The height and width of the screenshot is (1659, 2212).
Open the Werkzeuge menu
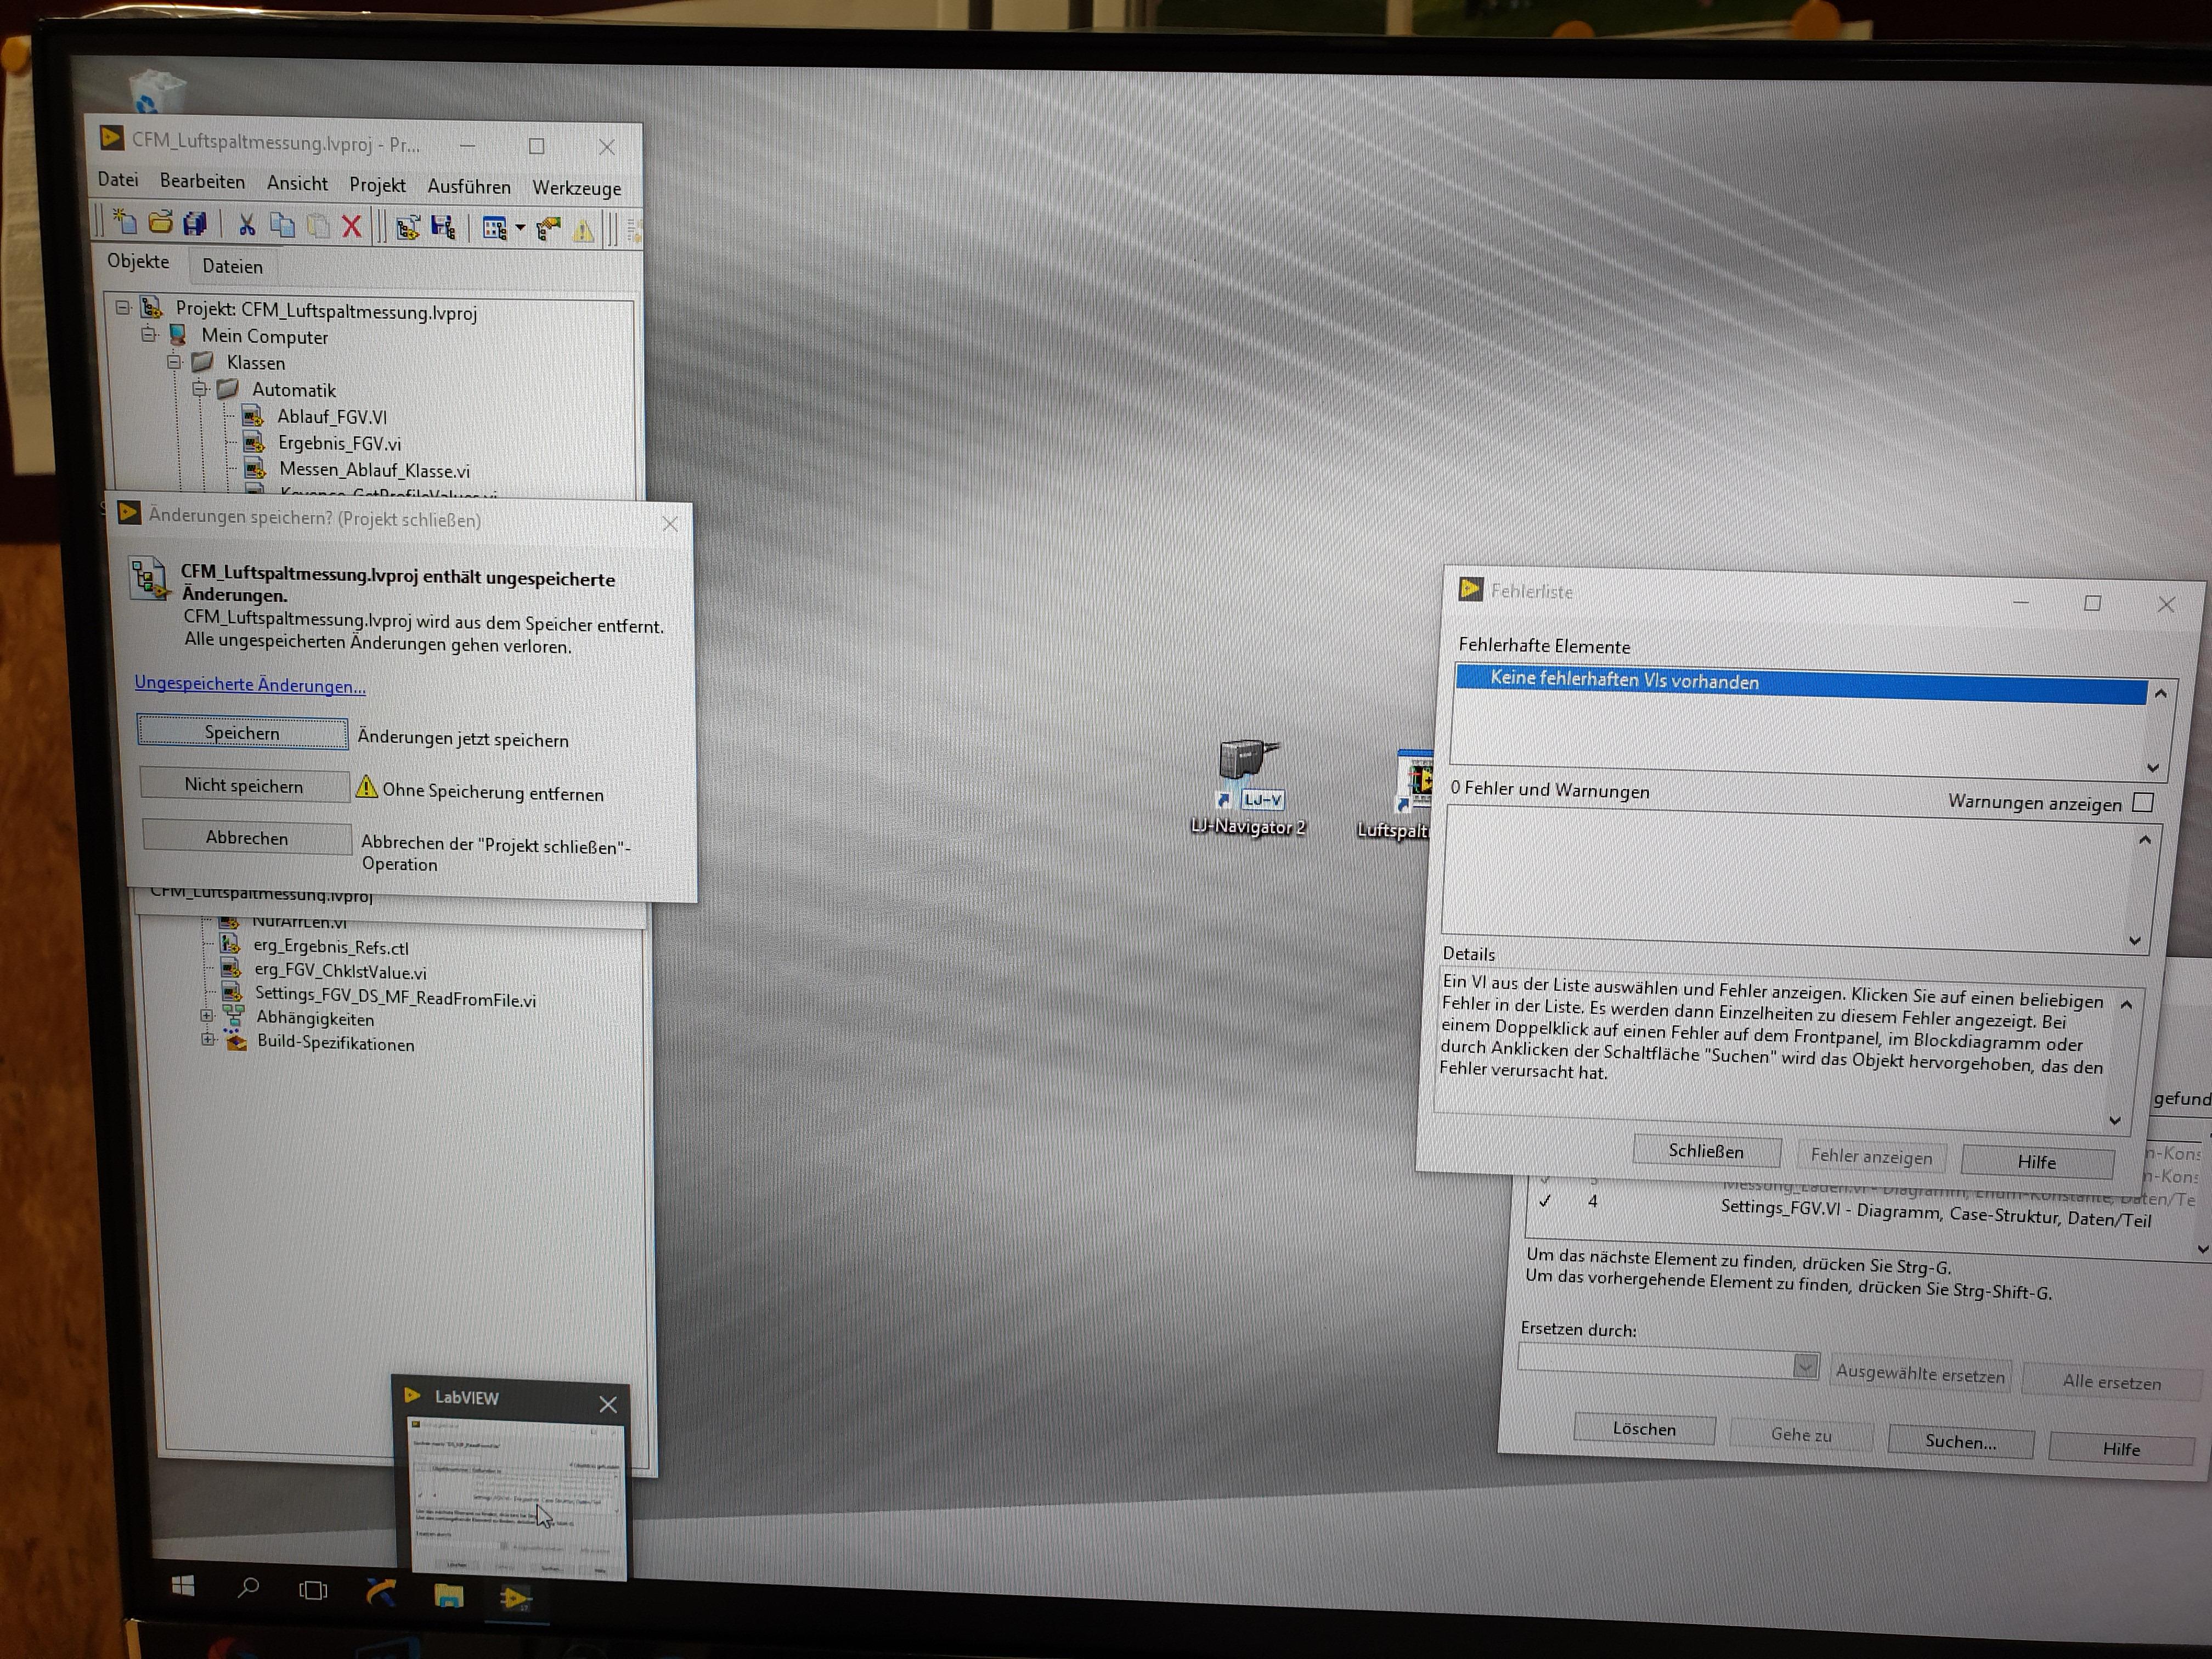coord(576,188)
